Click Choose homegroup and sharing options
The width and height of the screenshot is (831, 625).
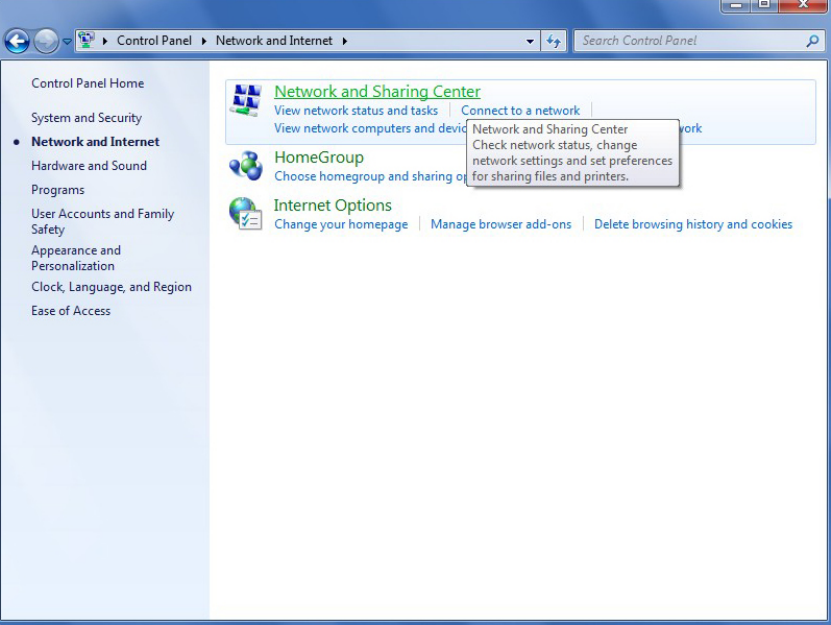[370, 176]
